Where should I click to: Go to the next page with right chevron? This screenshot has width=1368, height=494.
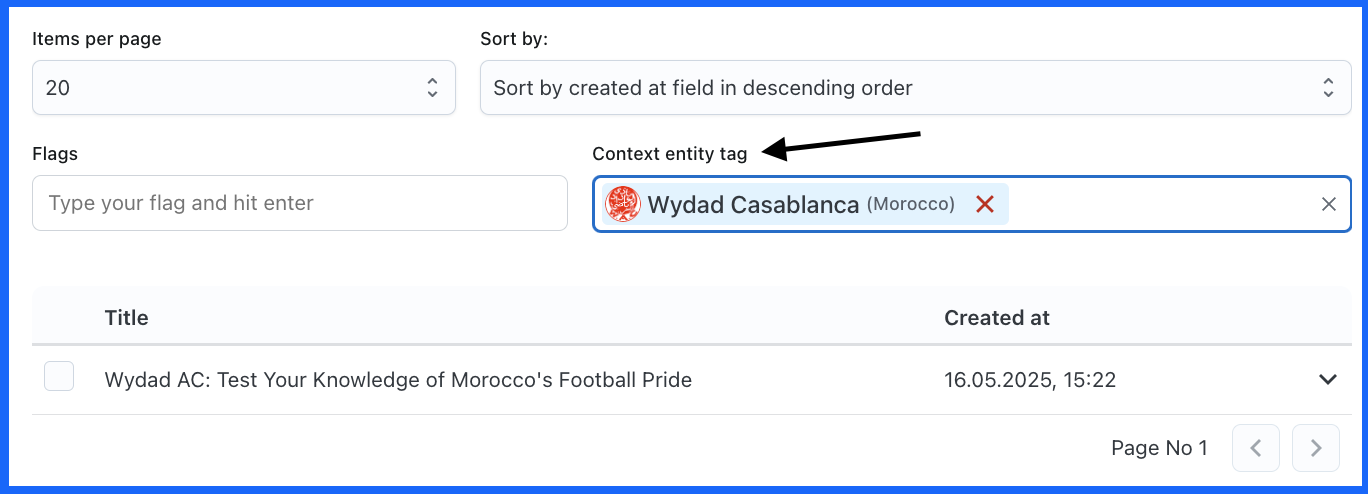[x=1316, y=447]
